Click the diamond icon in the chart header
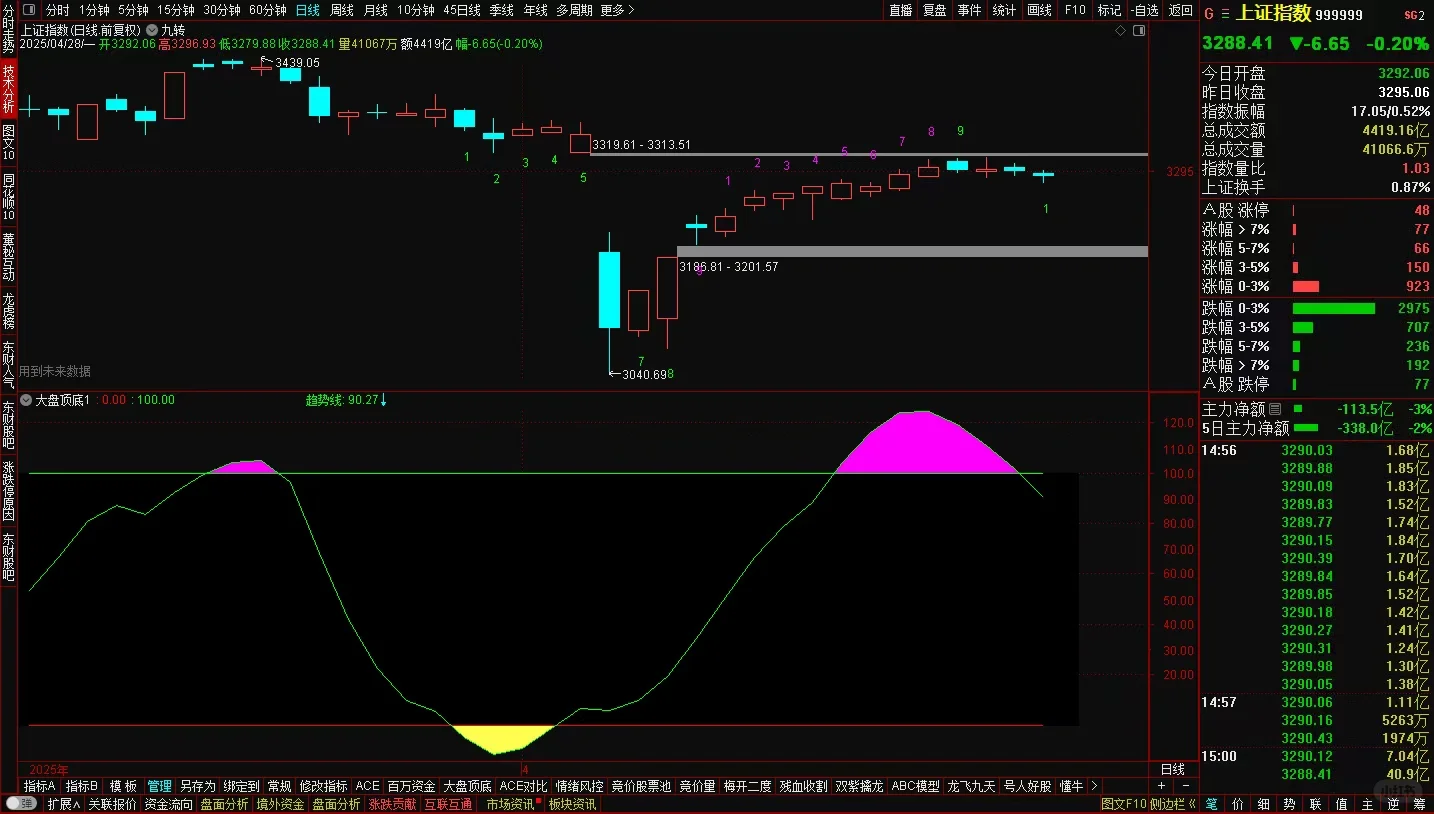Screen dimensions: 1434x814 click(1121, 30)
